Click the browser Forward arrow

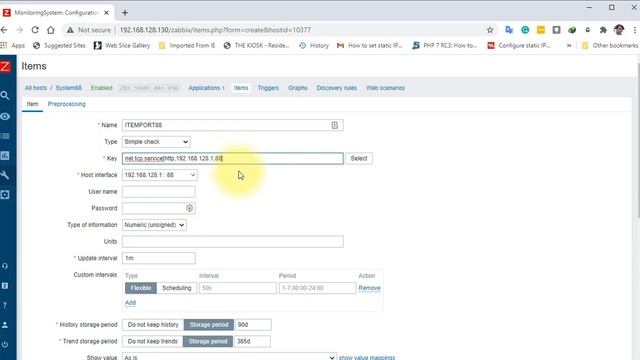tap(20, 30)
